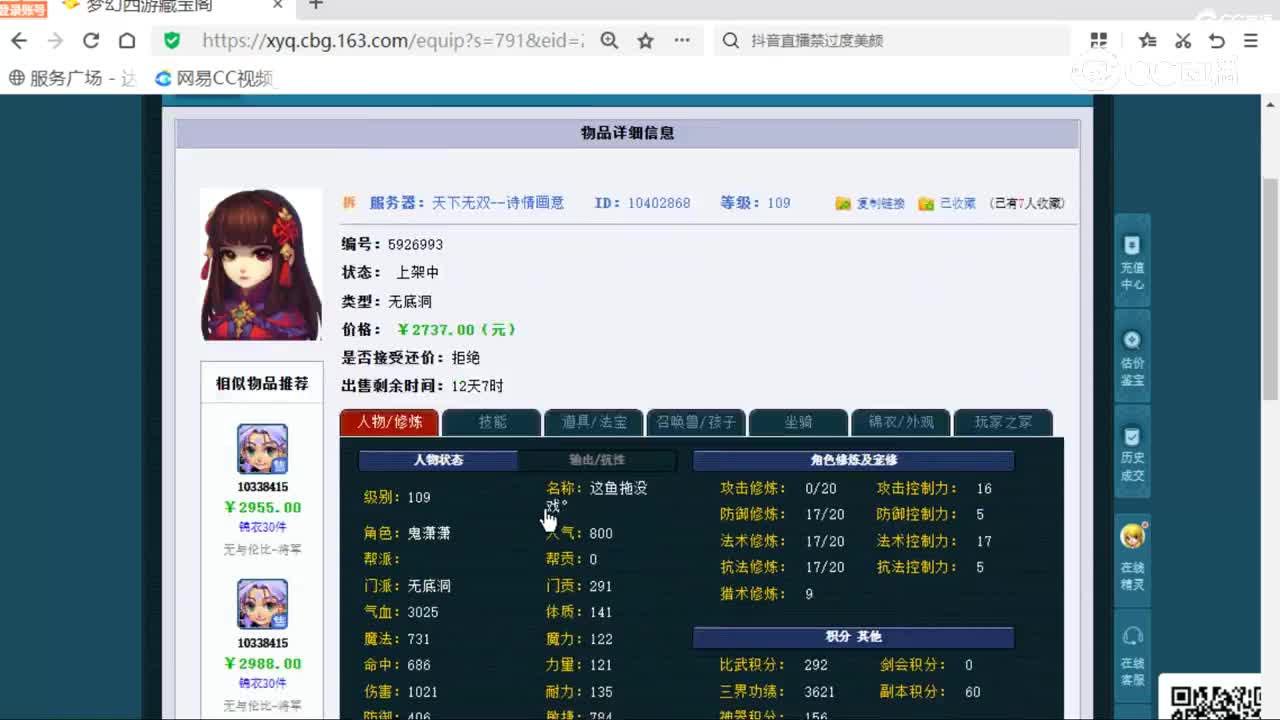
Task: Click the browser bookmark star icon
Action: [x=645, y=41]
